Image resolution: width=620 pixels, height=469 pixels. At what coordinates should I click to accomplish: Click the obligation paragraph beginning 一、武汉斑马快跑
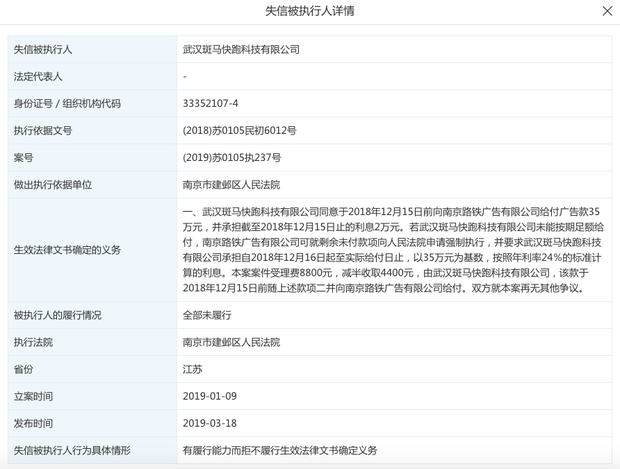pyautogui.click(x=393, y=250)
